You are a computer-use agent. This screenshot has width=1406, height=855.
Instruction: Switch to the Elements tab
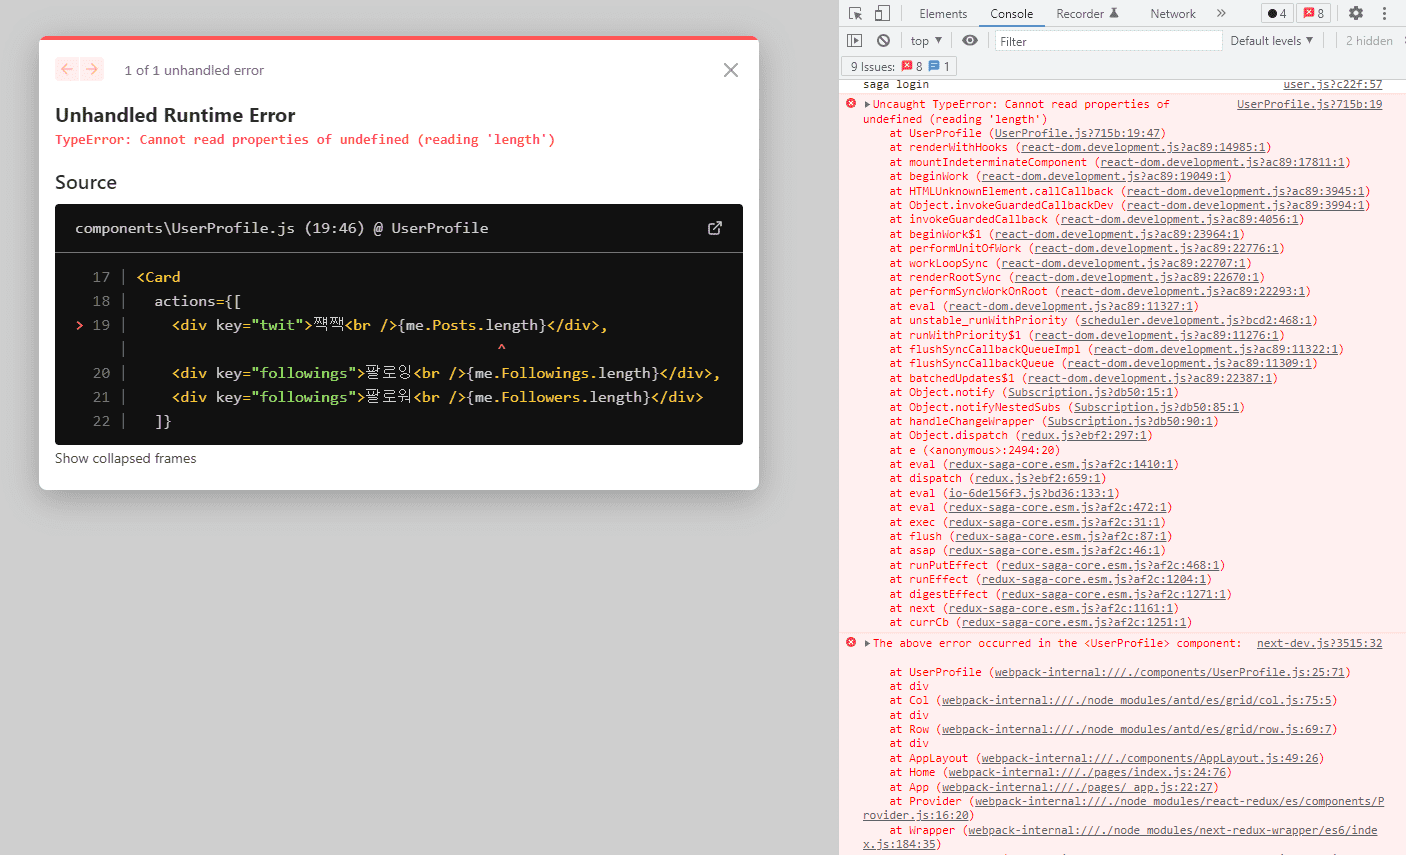coord(943,14)
